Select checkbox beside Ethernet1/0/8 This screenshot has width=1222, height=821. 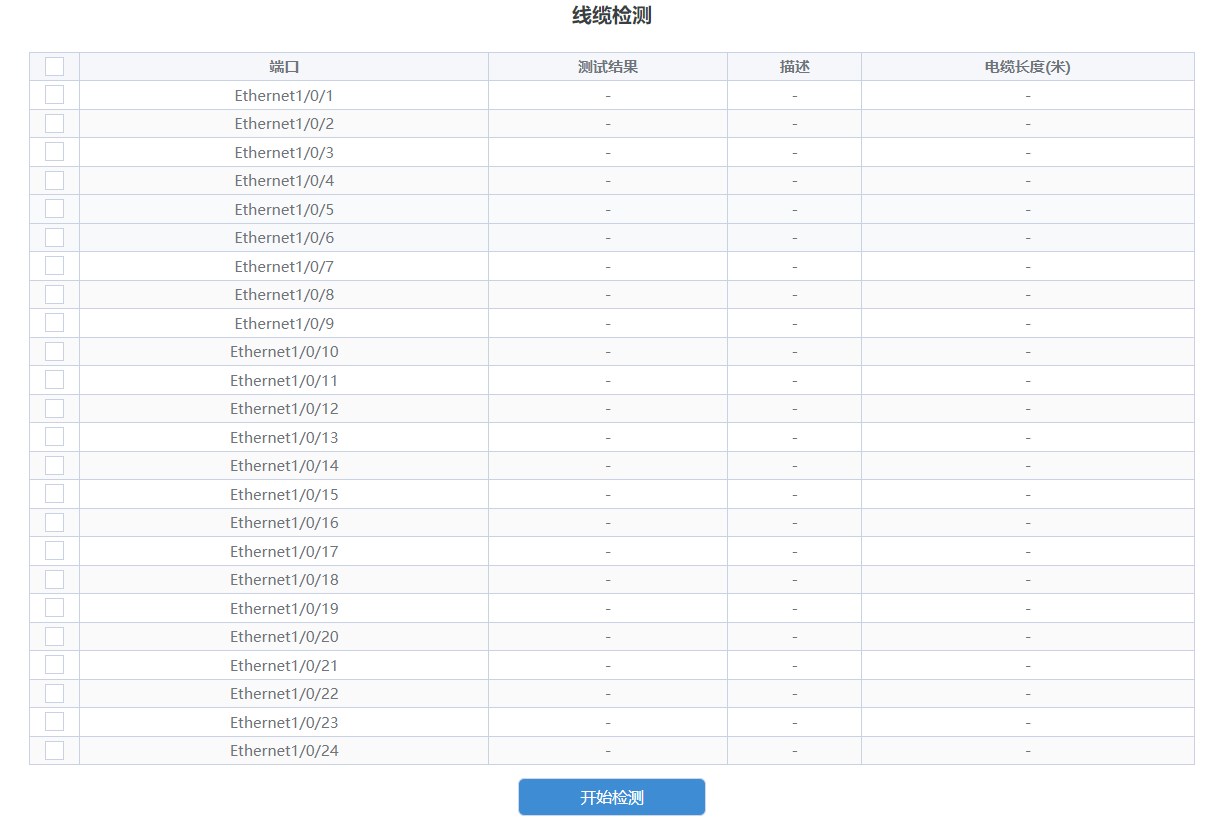54,294
